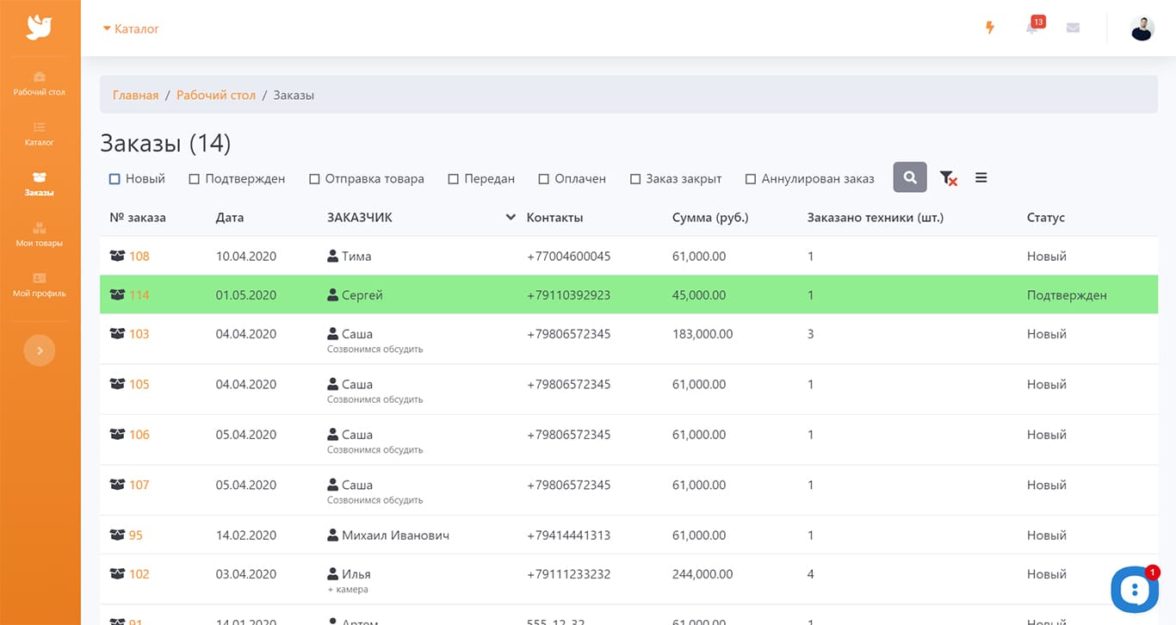Expand the sidebar with arrow button

[39, 350]
